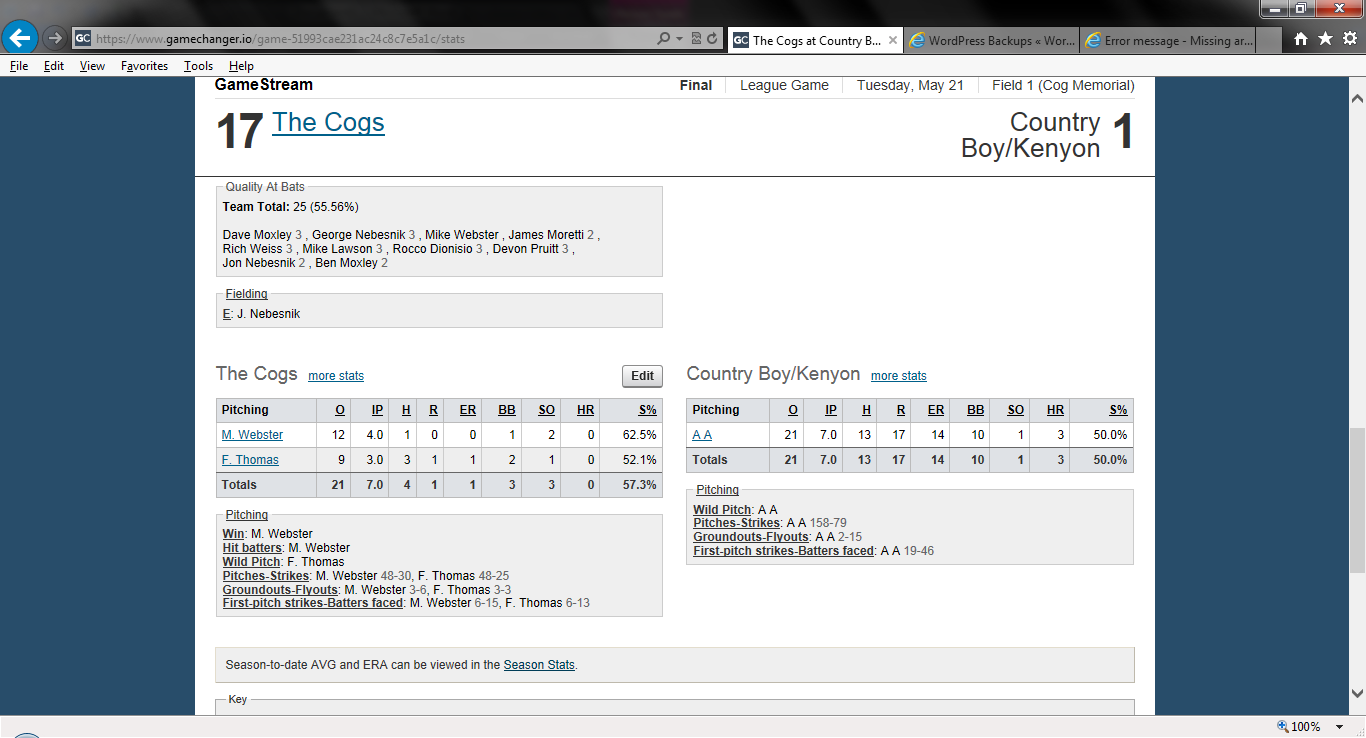Sort Cogs pitching by S% column

click(x=648, y=410)
